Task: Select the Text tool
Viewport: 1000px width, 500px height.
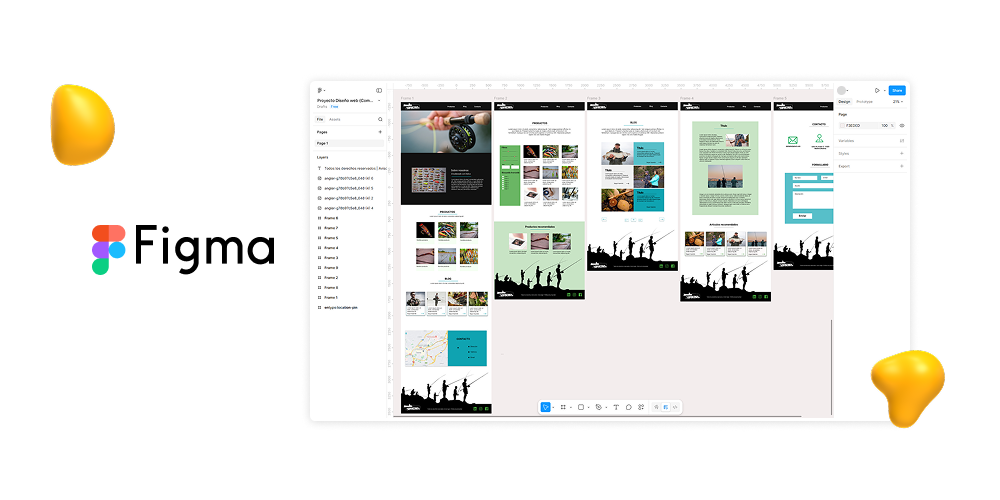Action: (x=616, y=407)
